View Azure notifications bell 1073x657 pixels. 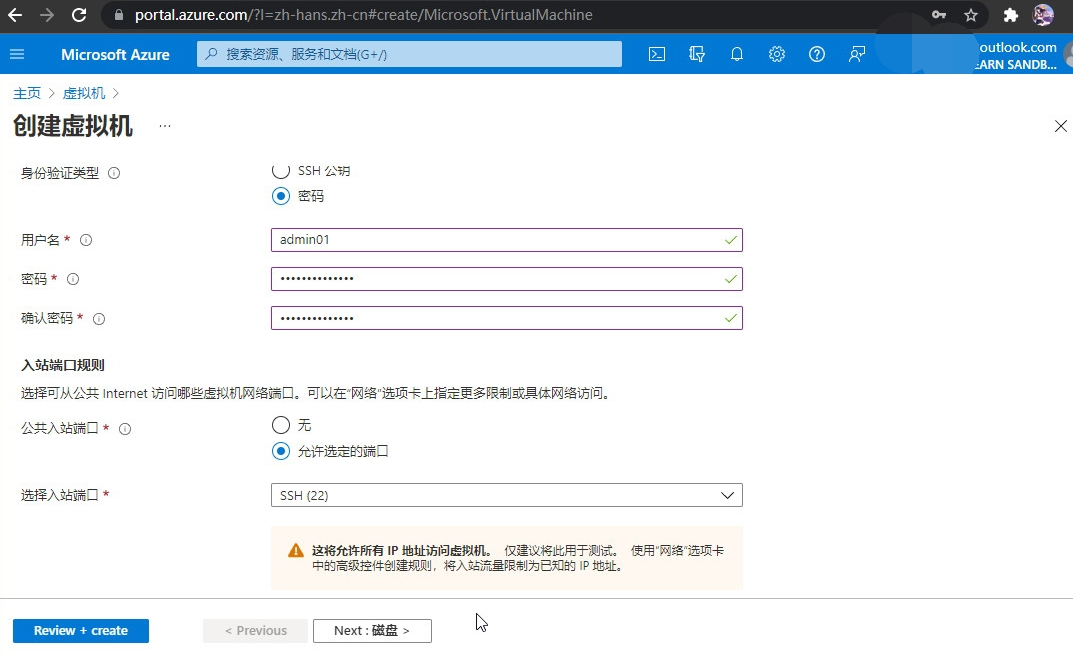(x=737, y=54)
